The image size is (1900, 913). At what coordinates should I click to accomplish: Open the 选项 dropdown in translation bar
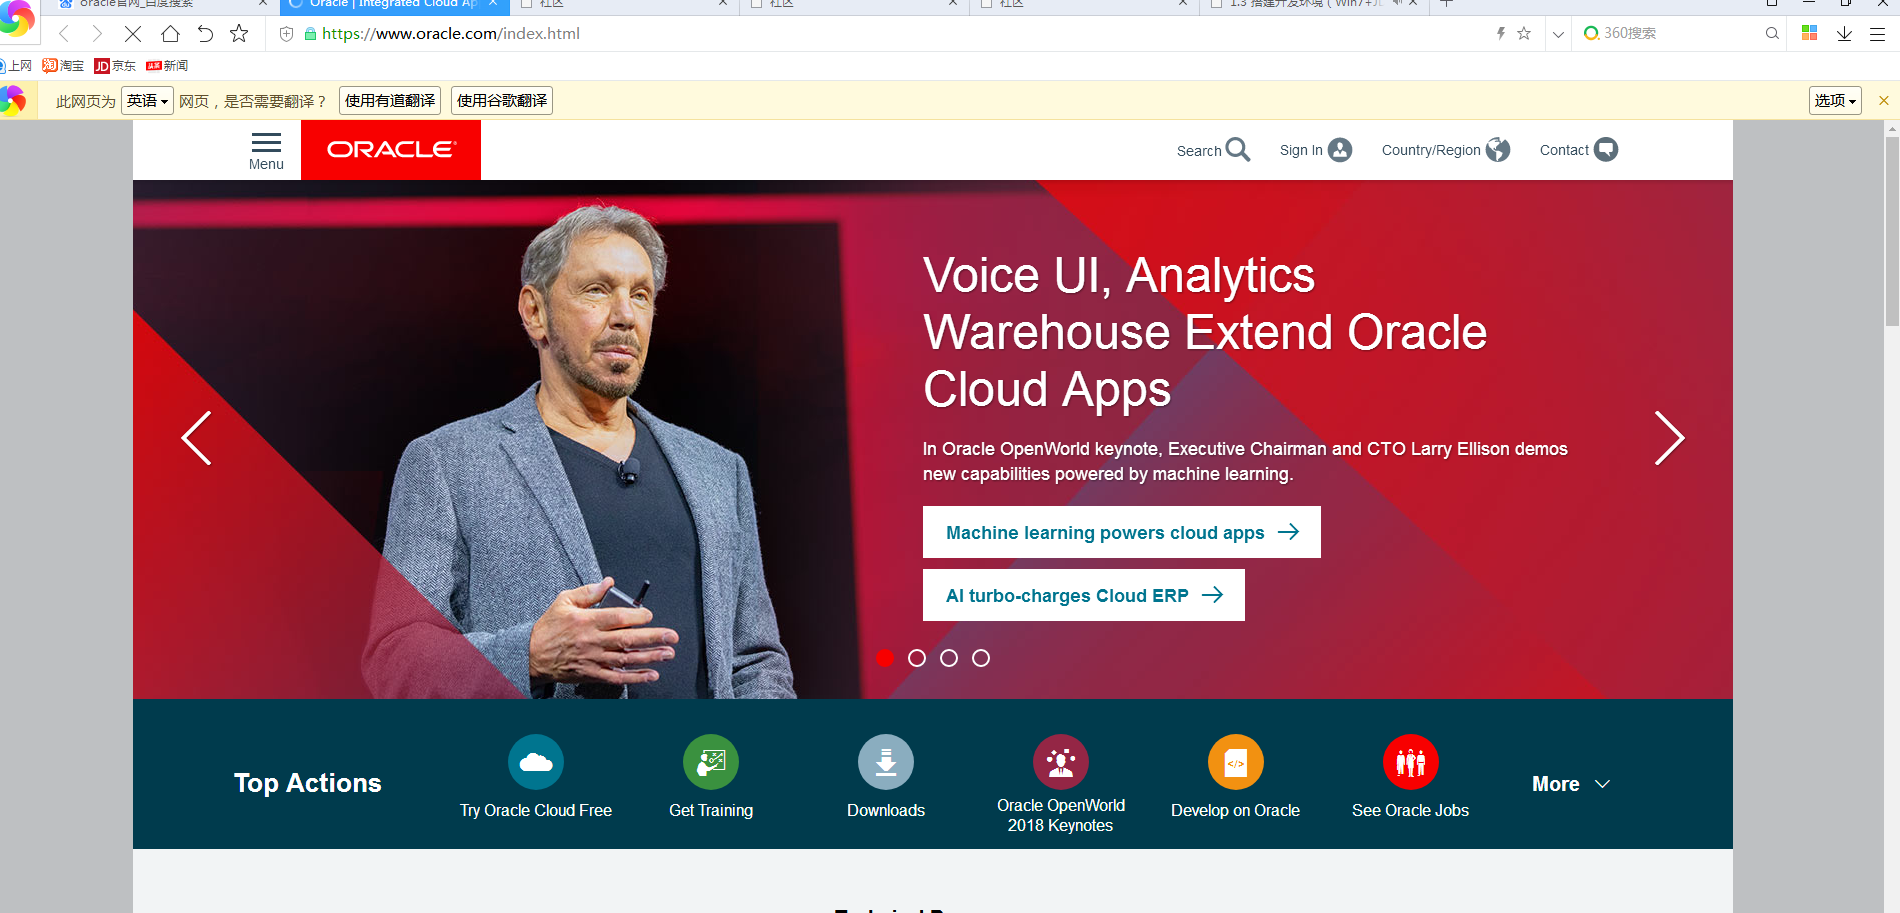(x=1835, y=101)
